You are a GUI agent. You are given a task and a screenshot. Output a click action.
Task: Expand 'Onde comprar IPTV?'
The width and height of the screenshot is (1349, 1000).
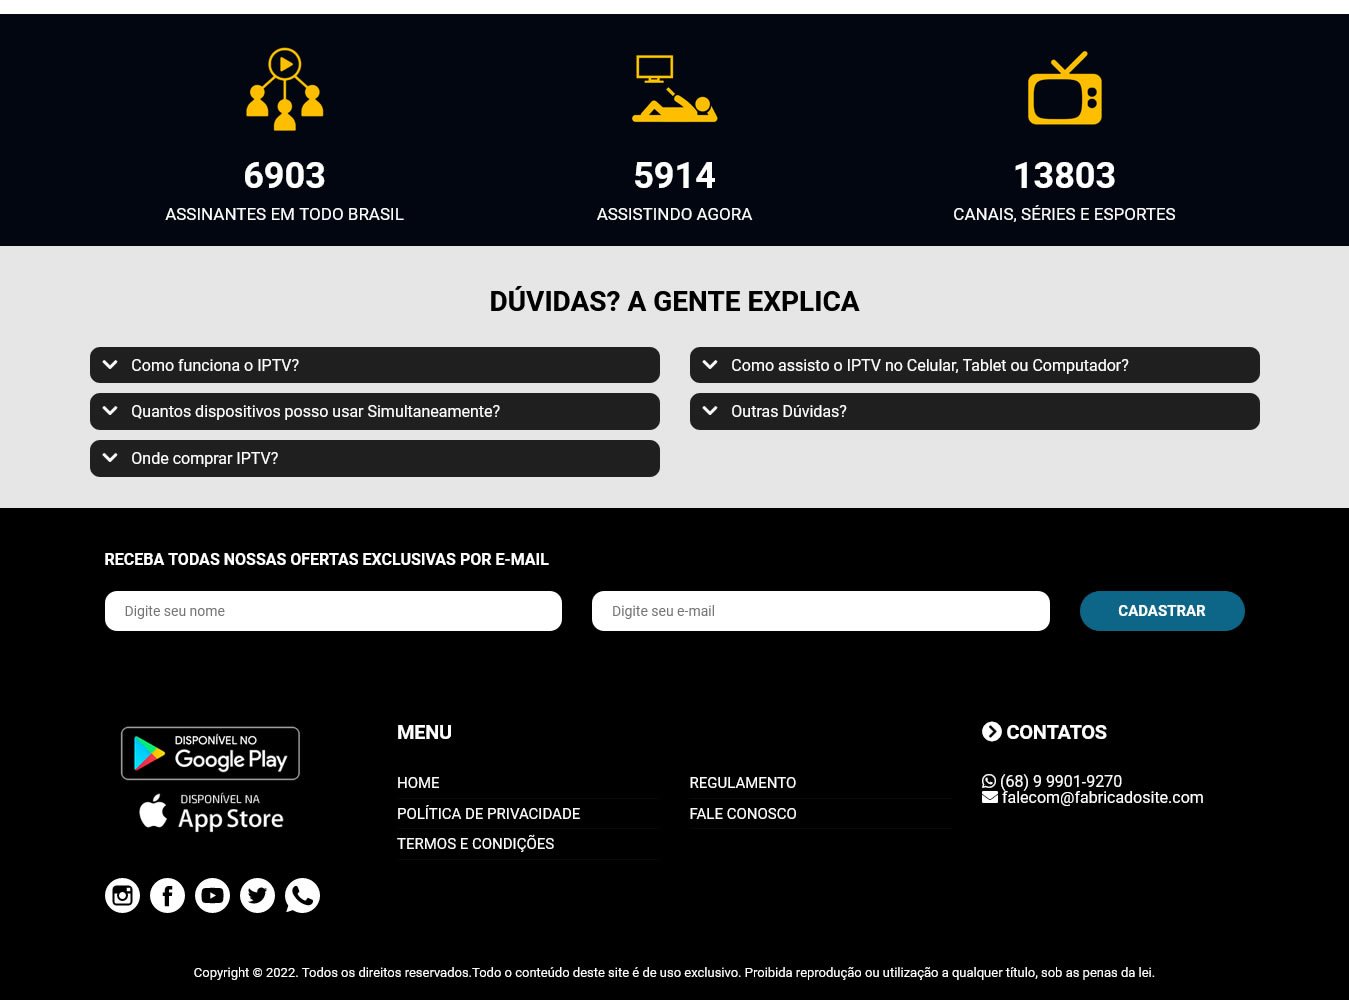coord(374,458)
